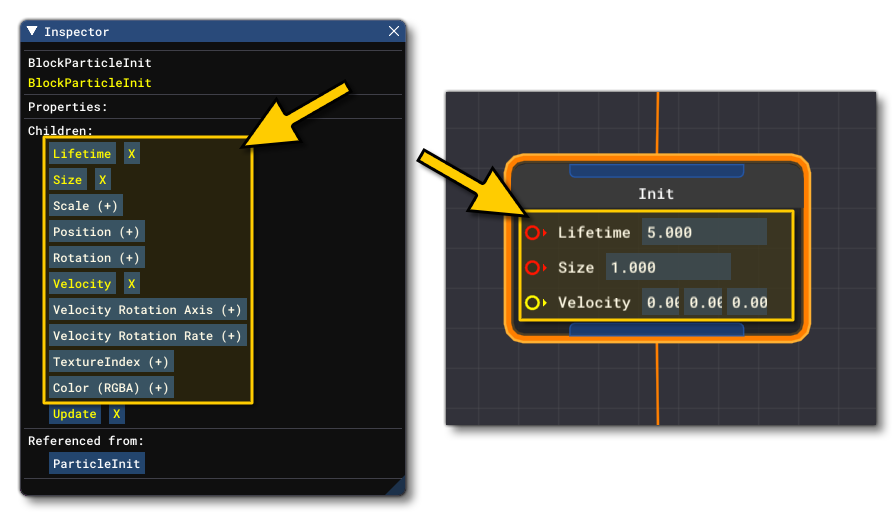Edit the Lifetime value field 5.000
The image size is (896, 516).
703,233
